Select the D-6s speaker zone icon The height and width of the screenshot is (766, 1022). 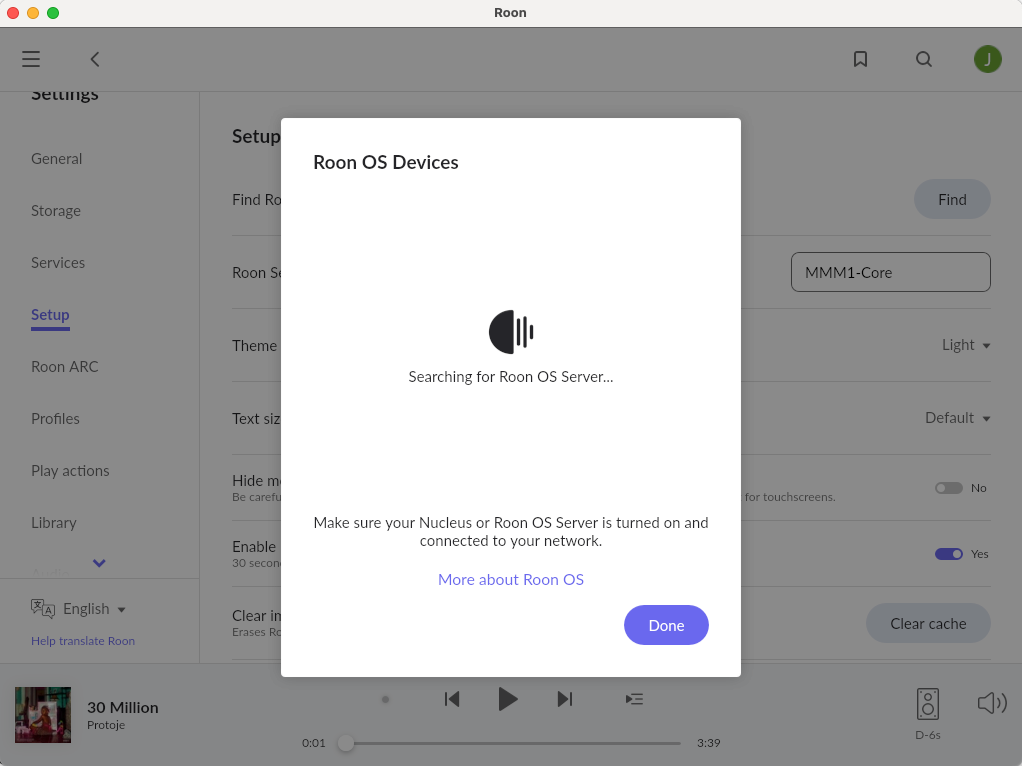coord(927,703)
